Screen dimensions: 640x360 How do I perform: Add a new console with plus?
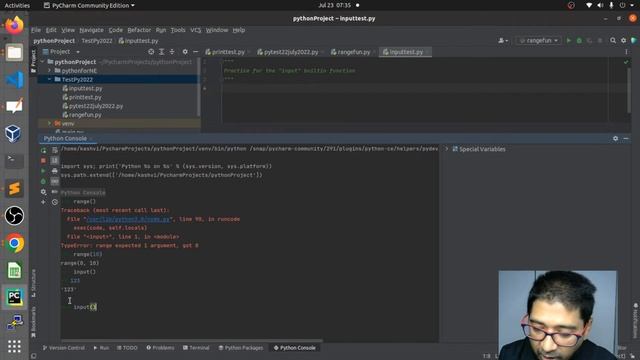click(43, 202)
